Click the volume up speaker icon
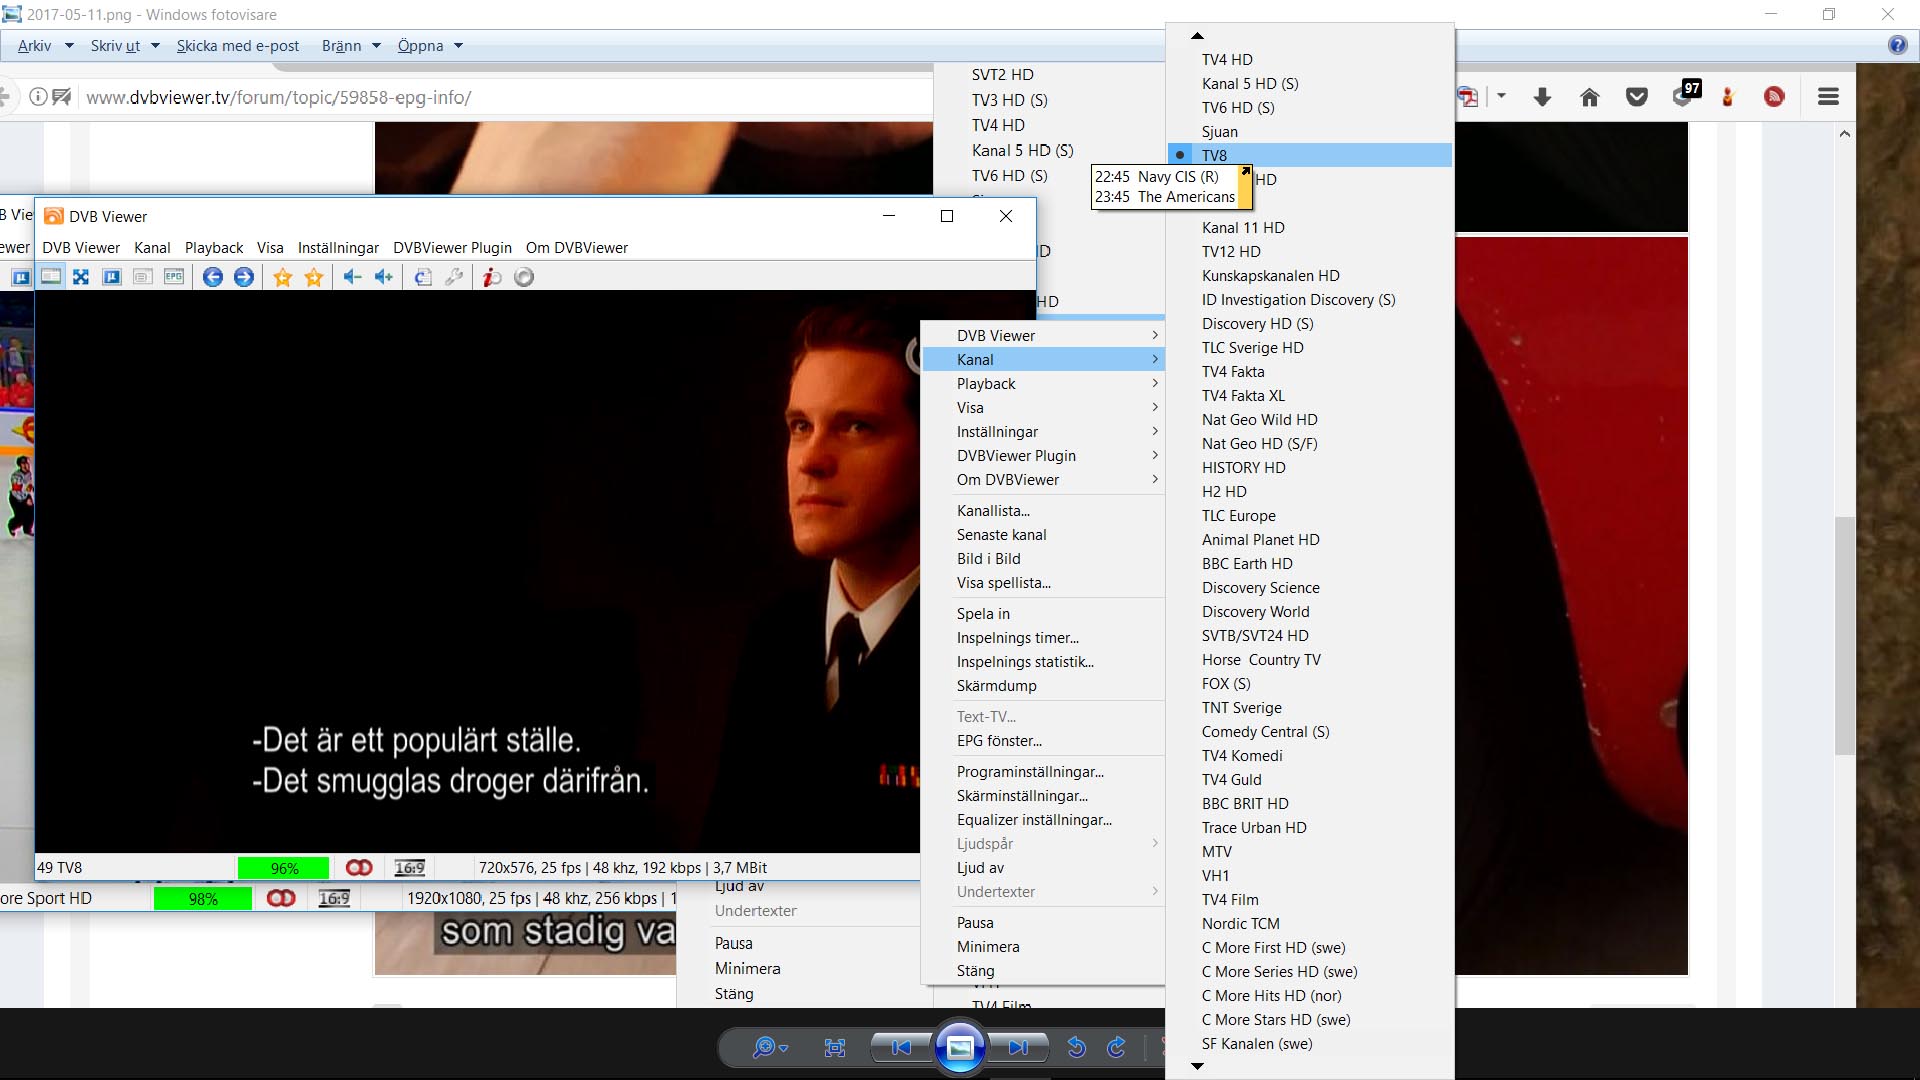The height and width of the screenshot is (1080, 1920). (384, 277)
